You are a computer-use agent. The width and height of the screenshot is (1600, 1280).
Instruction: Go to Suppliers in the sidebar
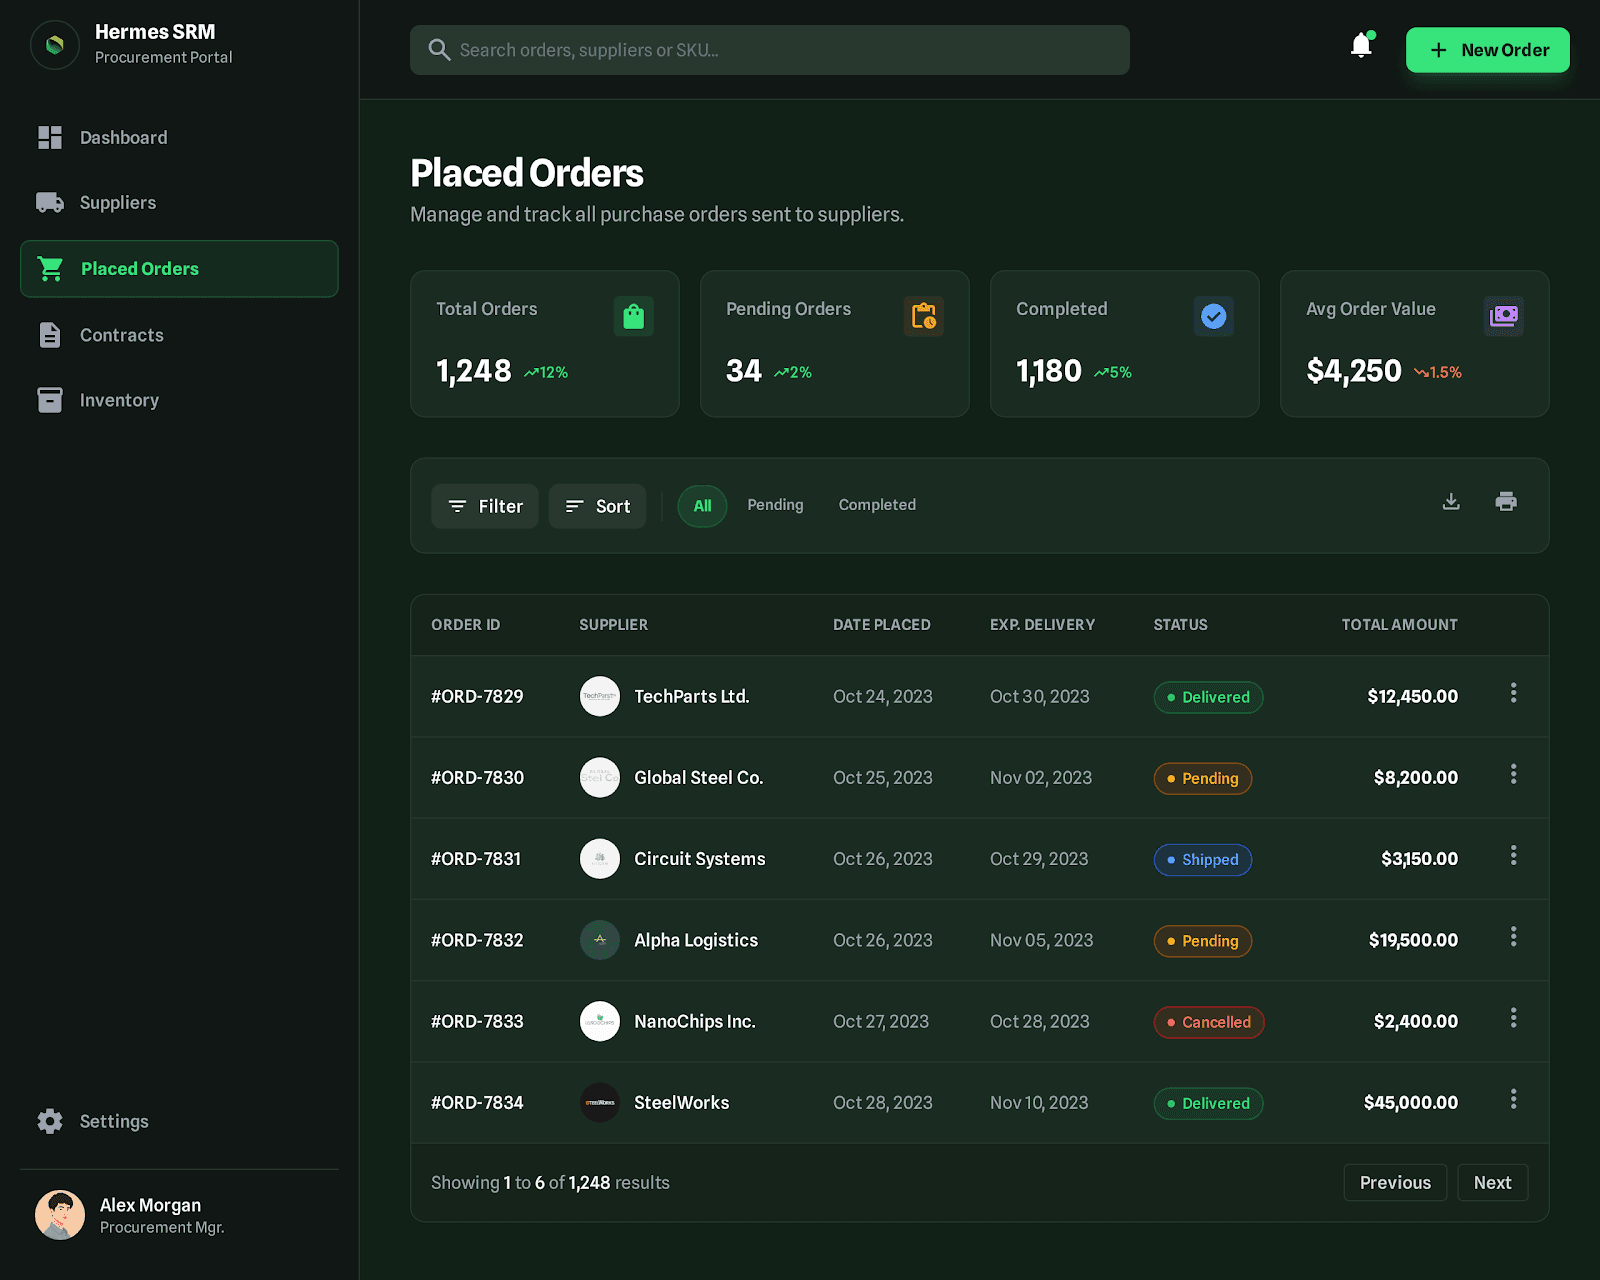point(118,203)
